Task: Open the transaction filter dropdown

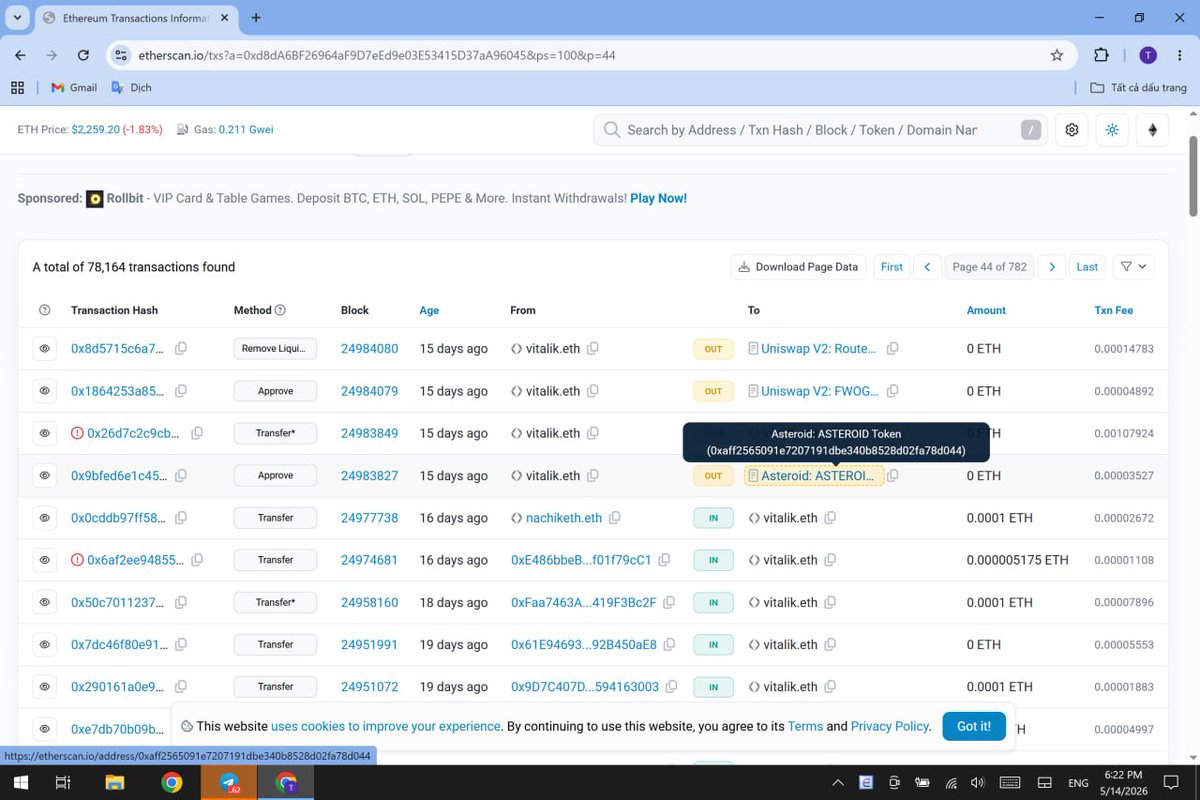Action: [1134, 267]
